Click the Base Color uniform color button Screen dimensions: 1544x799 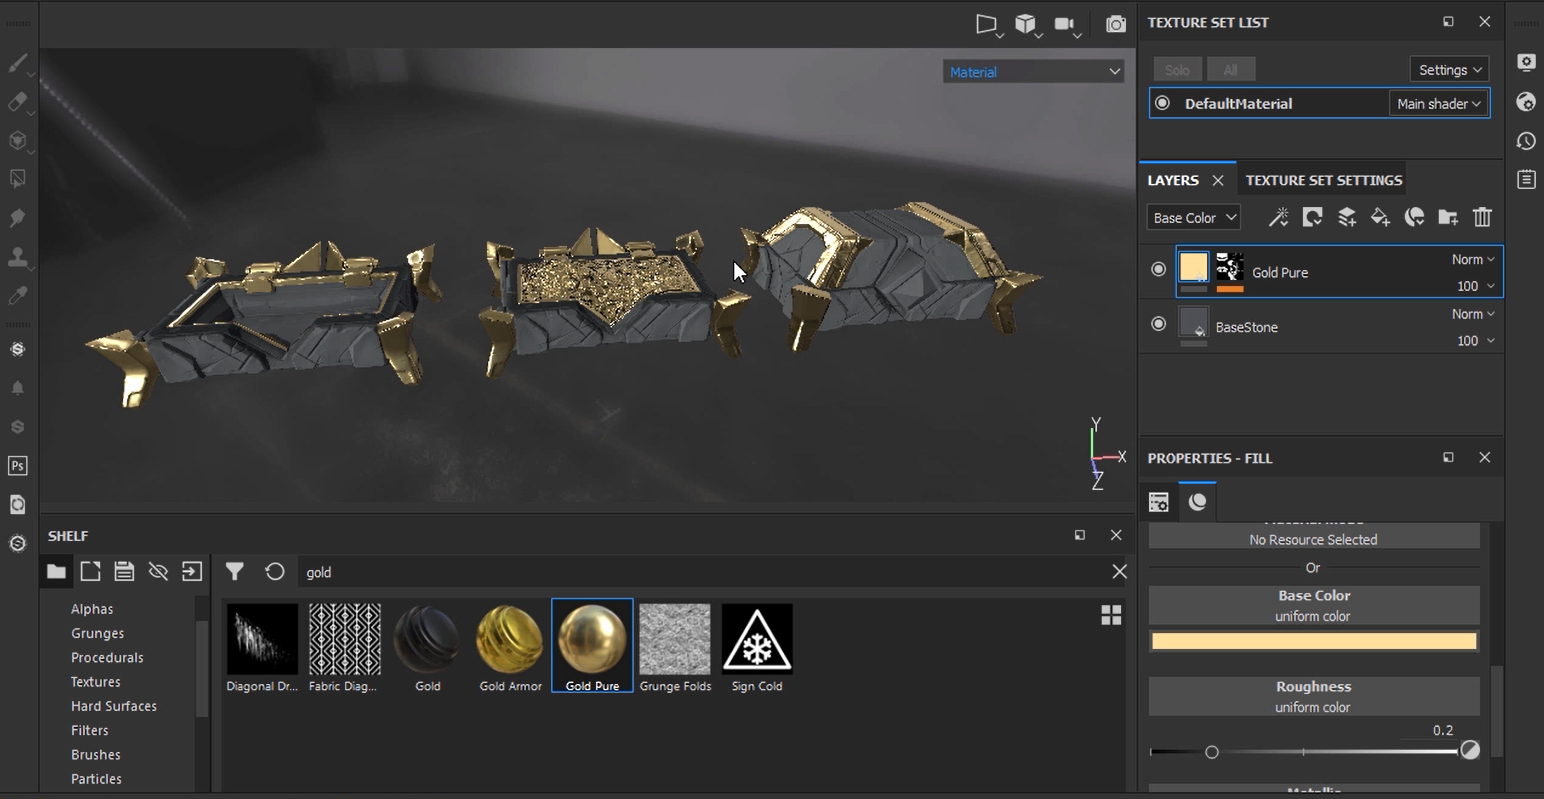pos(1314,605)
